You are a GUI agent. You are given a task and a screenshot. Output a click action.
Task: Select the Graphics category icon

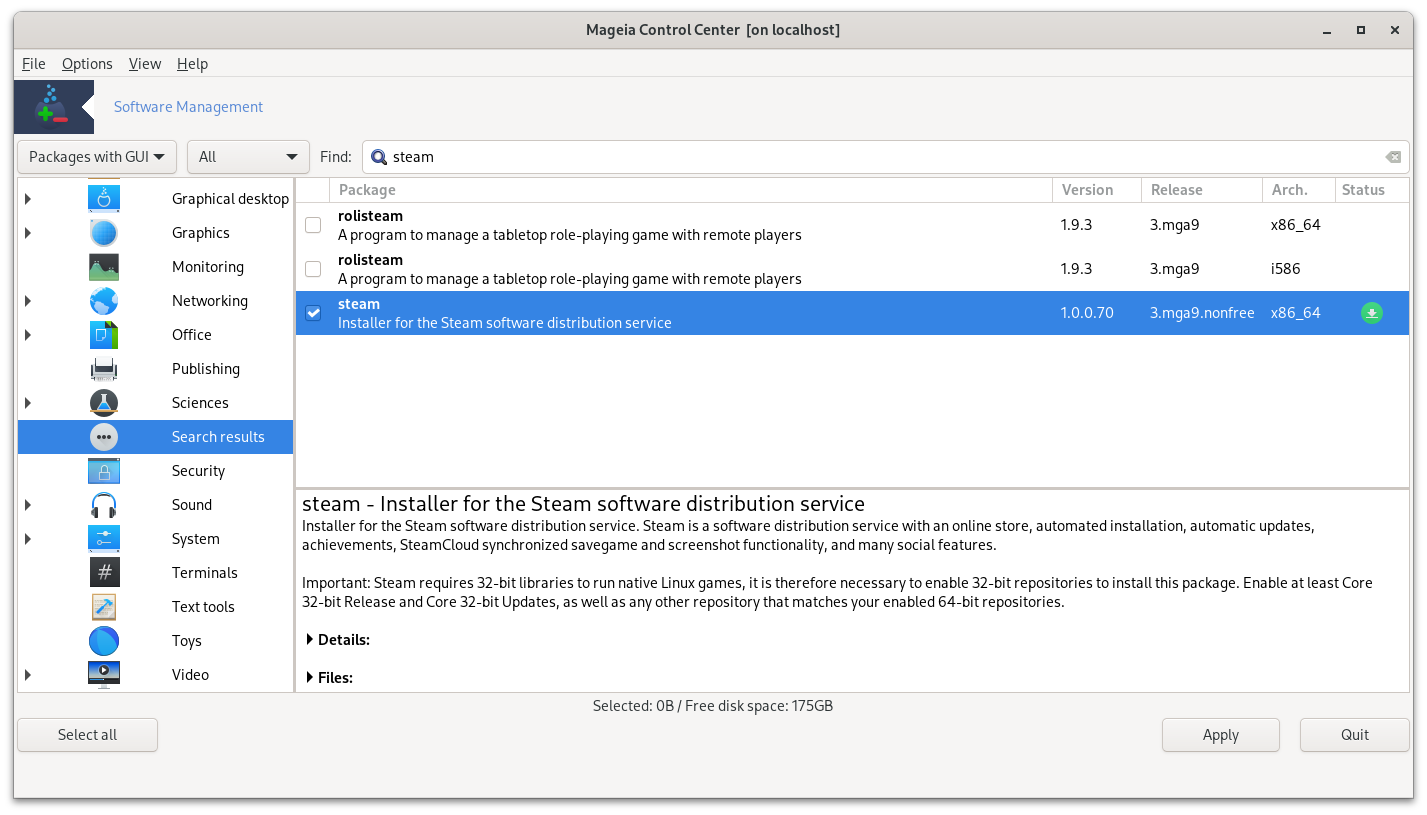(x=104, y=233)
